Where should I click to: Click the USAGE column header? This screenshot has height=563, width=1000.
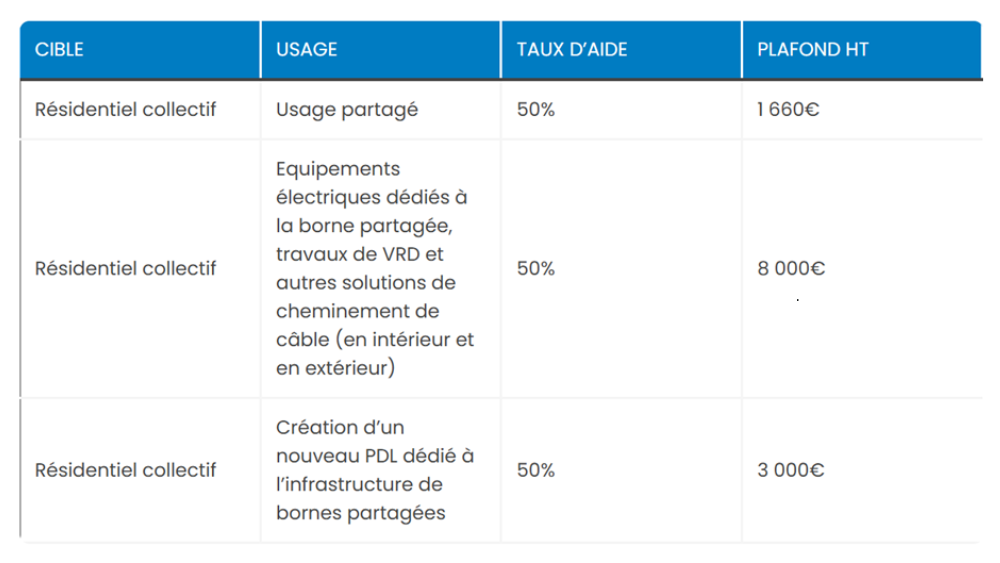(306, 50)
